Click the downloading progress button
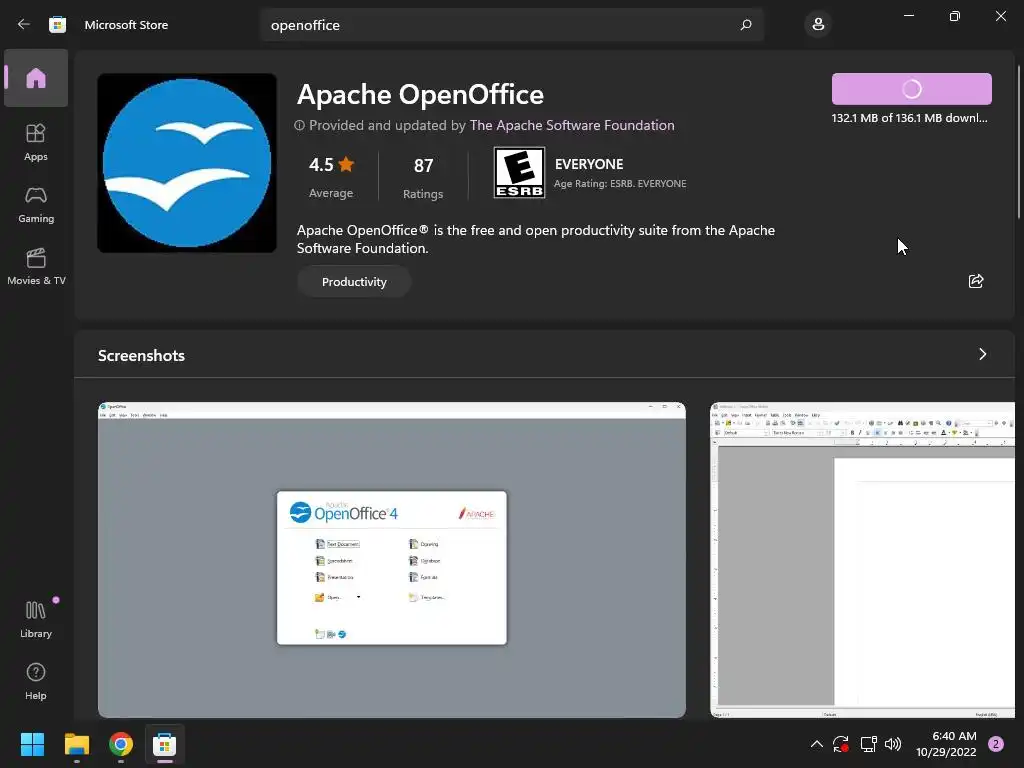 912,89
